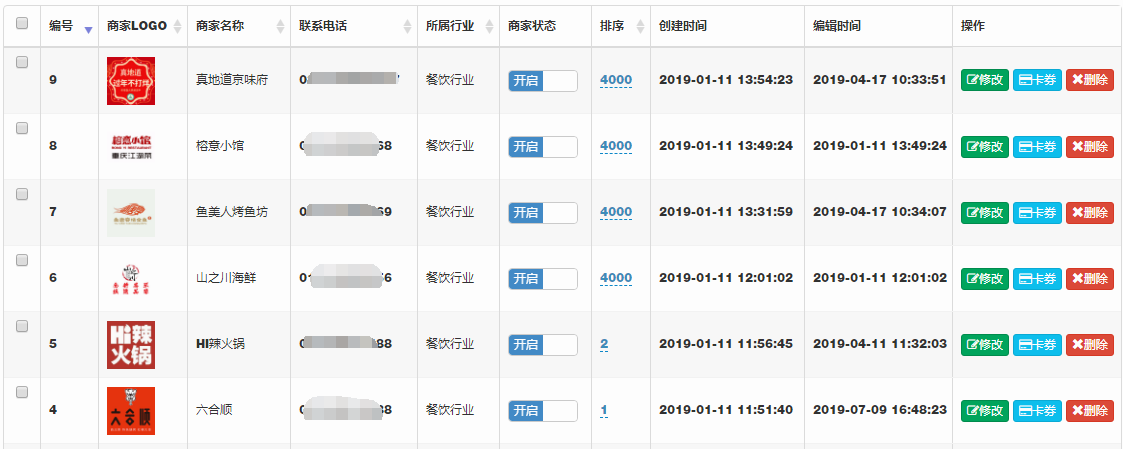Edit HI辣火锅 with 修改 button
Image resolution: width=1129 pixels, height=449 pixels.
point(985,345)
